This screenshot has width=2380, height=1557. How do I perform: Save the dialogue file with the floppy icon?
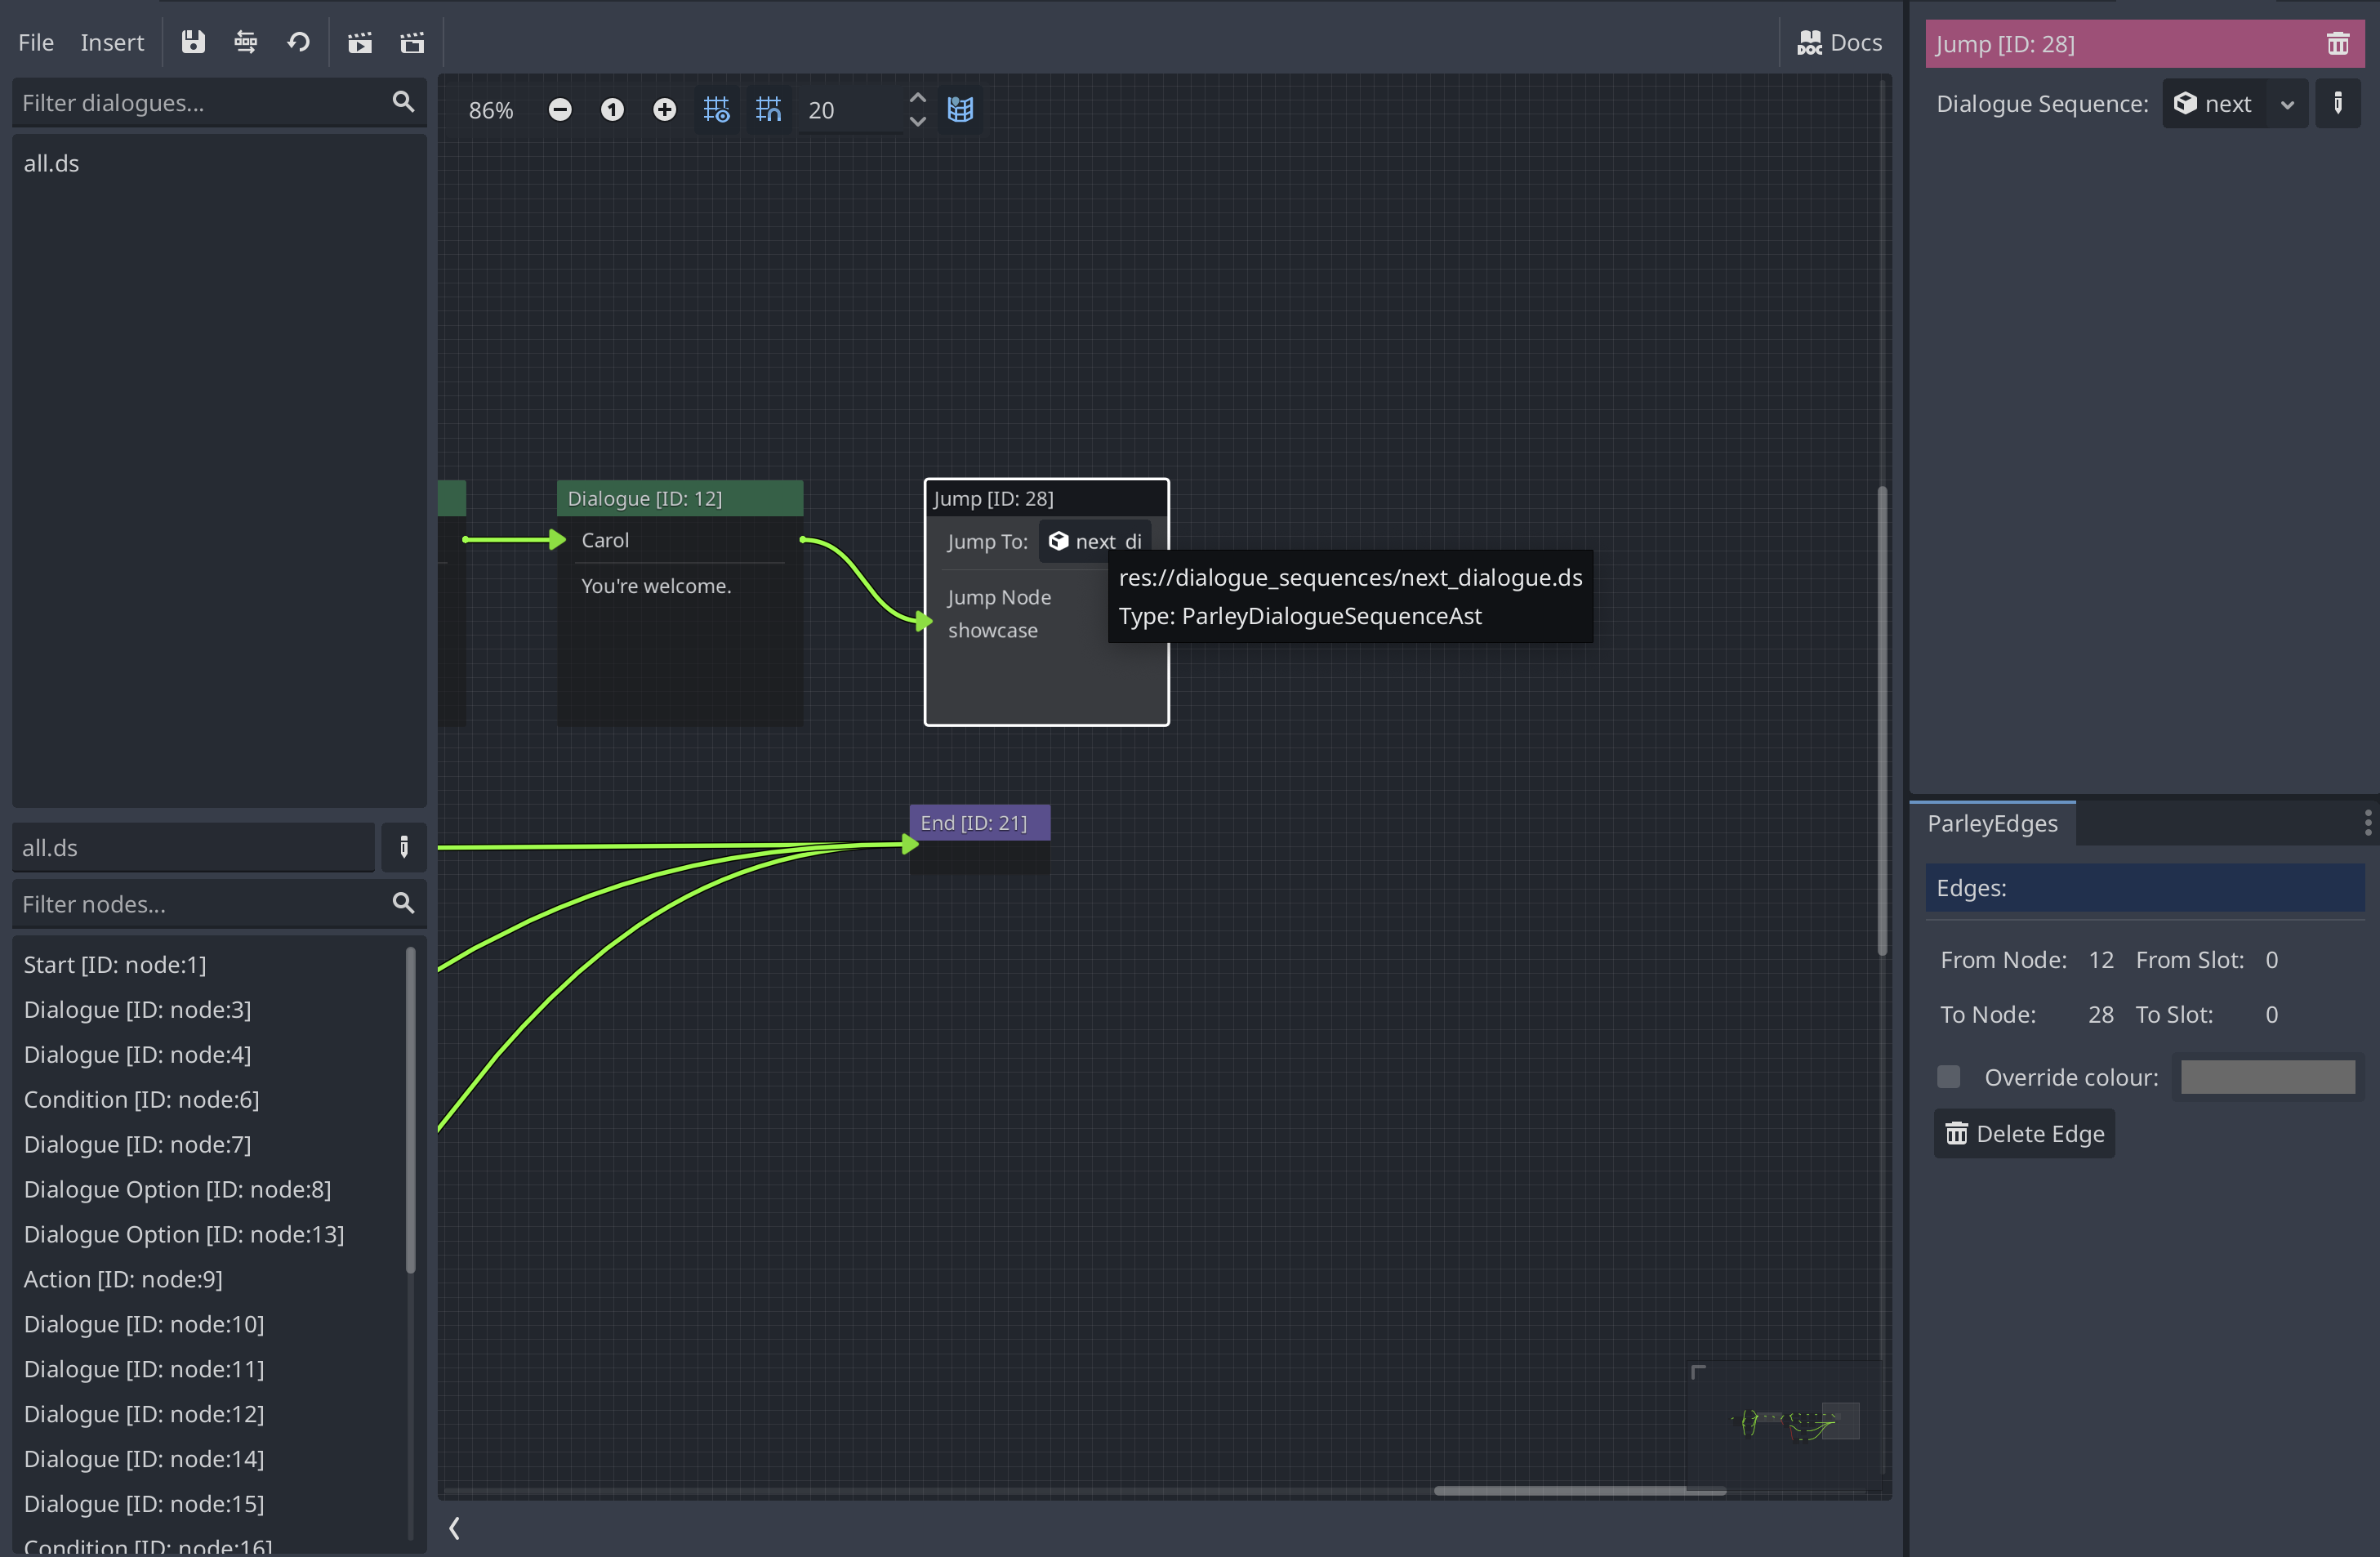[x=193, y=42]
